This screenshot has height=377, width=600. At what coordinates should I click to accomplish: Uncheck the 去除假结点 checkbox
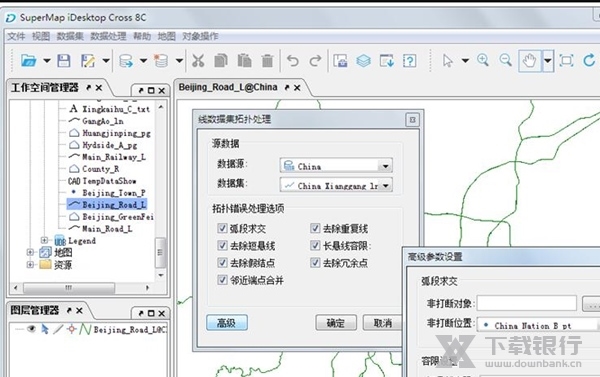pyautogui.click(x=222, y=263)
